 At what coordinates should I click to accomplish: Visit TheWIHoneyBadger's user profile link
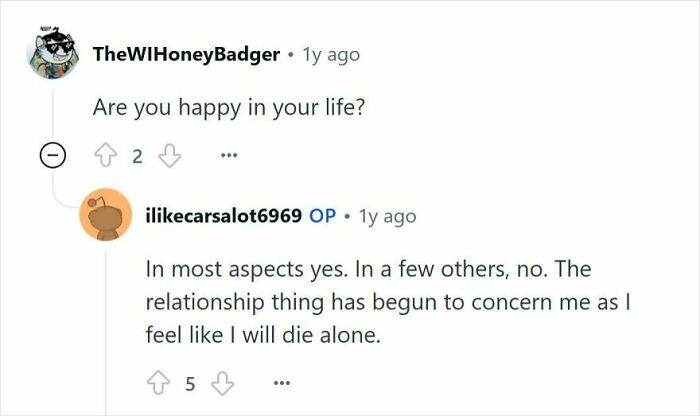pyautogui.click(x=187, y=54)
